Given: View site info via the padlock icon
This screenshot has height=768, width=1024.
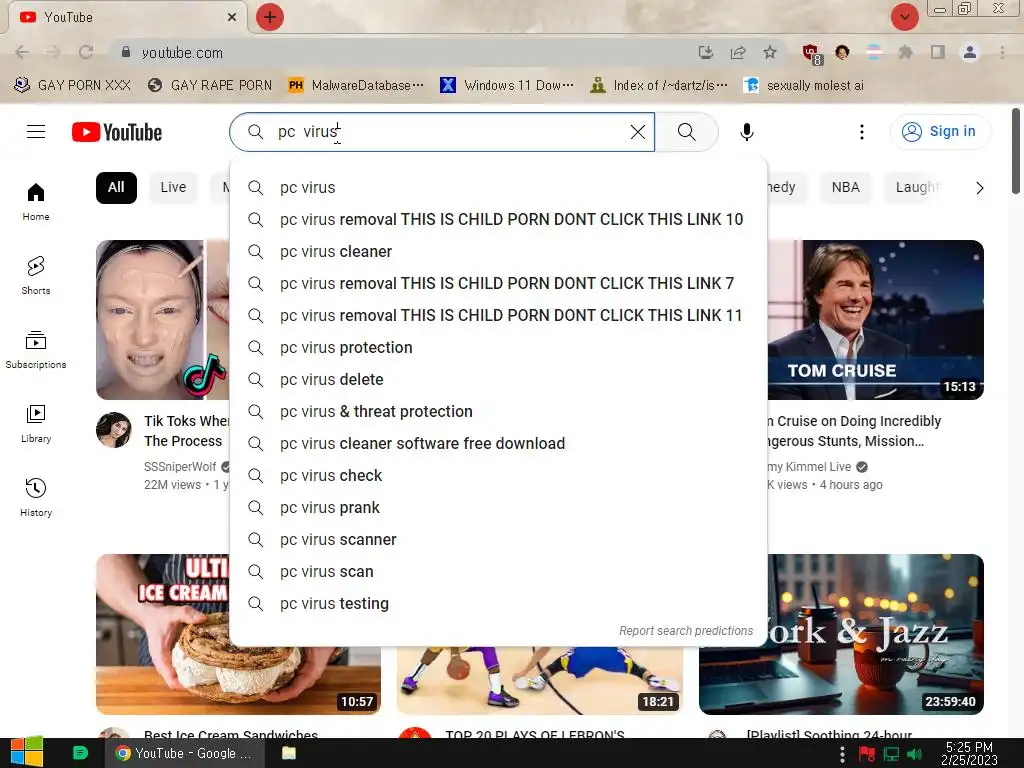Looking at the screenshot, I should tap(126, 52).
